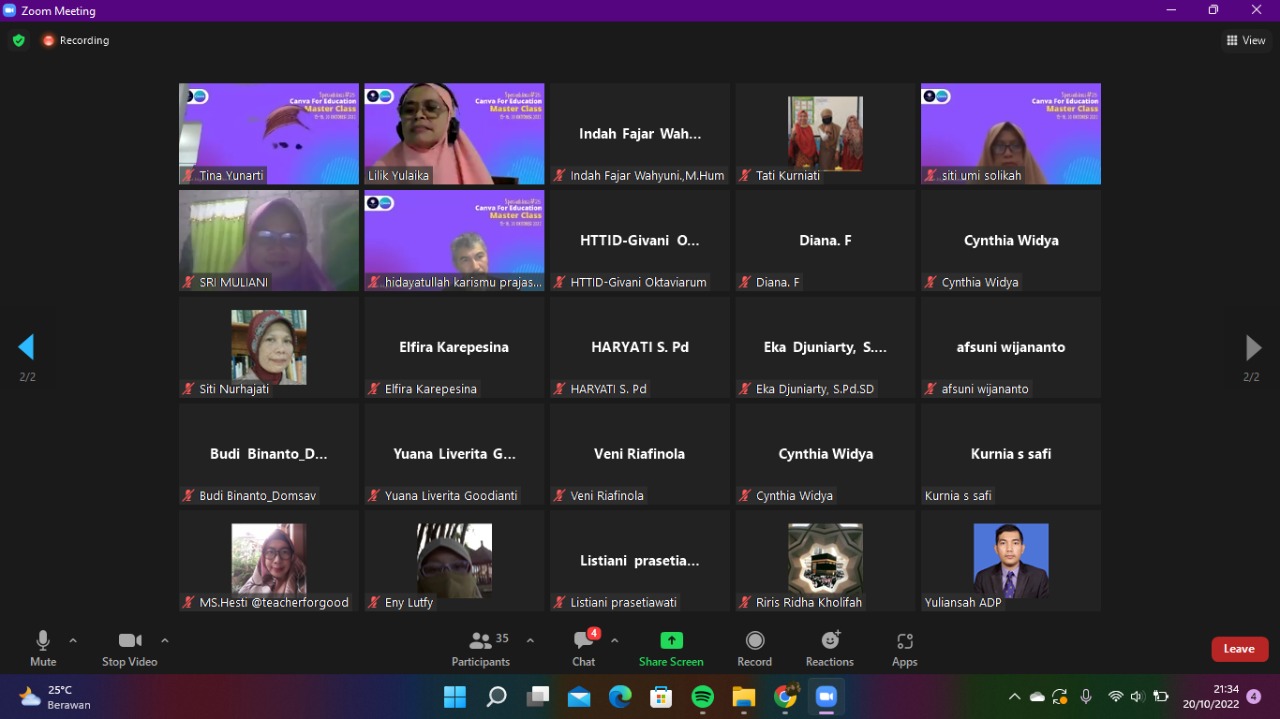Click battery icon in system tray
This screenshot has width=1280, height=719.
click(1161, 697)
